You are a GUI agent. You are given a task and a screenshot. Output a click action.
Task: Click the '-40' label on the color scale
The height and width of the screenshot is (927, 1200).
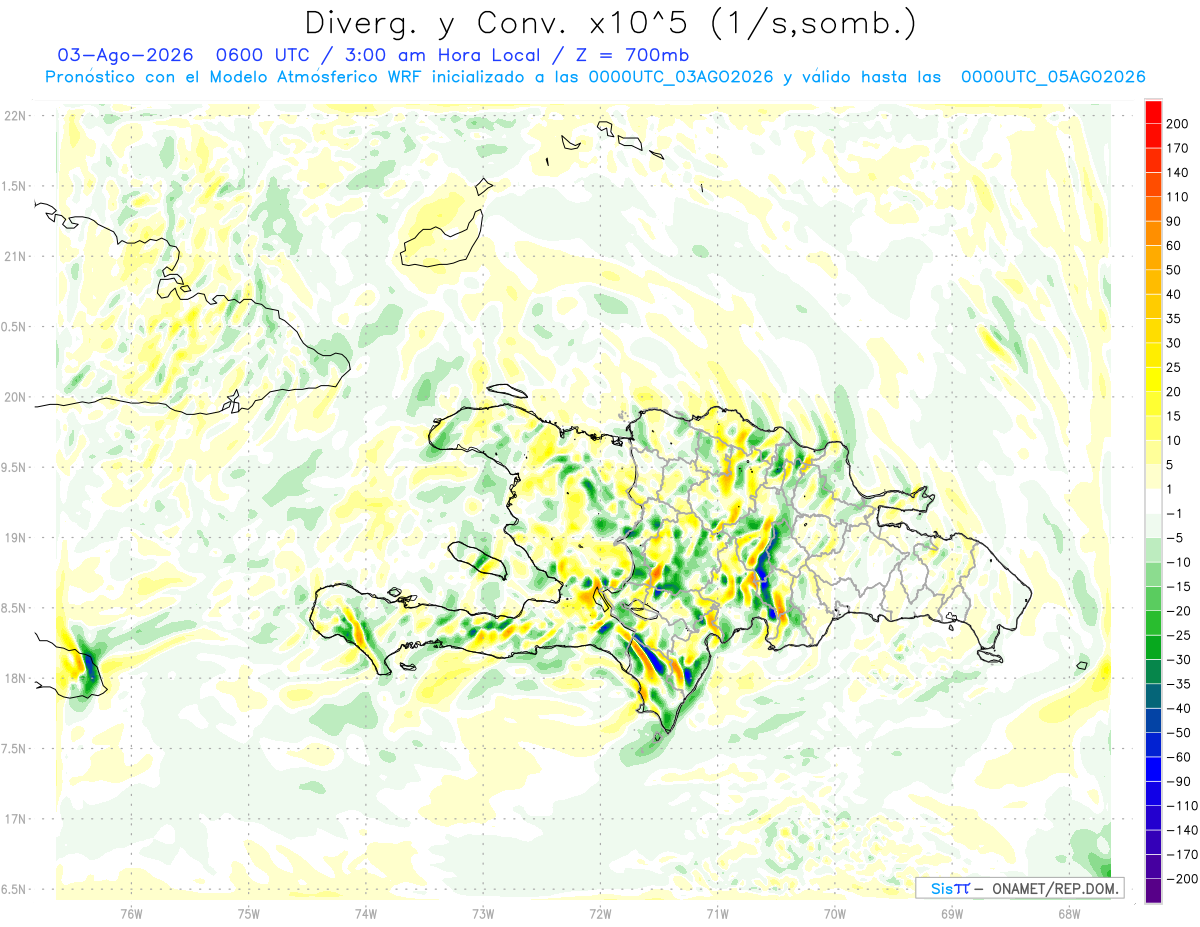click(1178, 708)
